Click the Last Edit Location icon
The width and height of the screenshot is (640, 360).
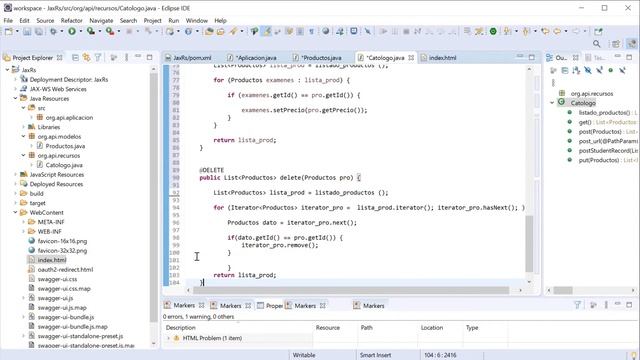[x=545, y=31]
